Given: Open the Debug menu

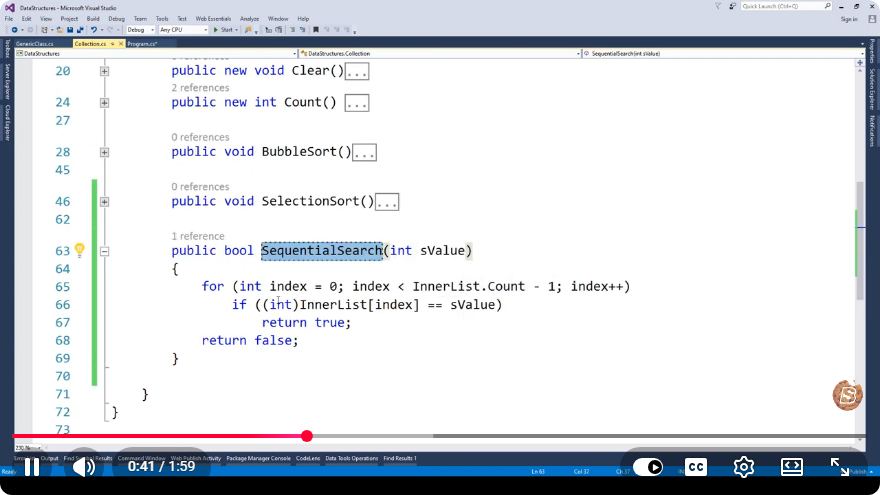Looking at the screenshot, I should point(116,19).
